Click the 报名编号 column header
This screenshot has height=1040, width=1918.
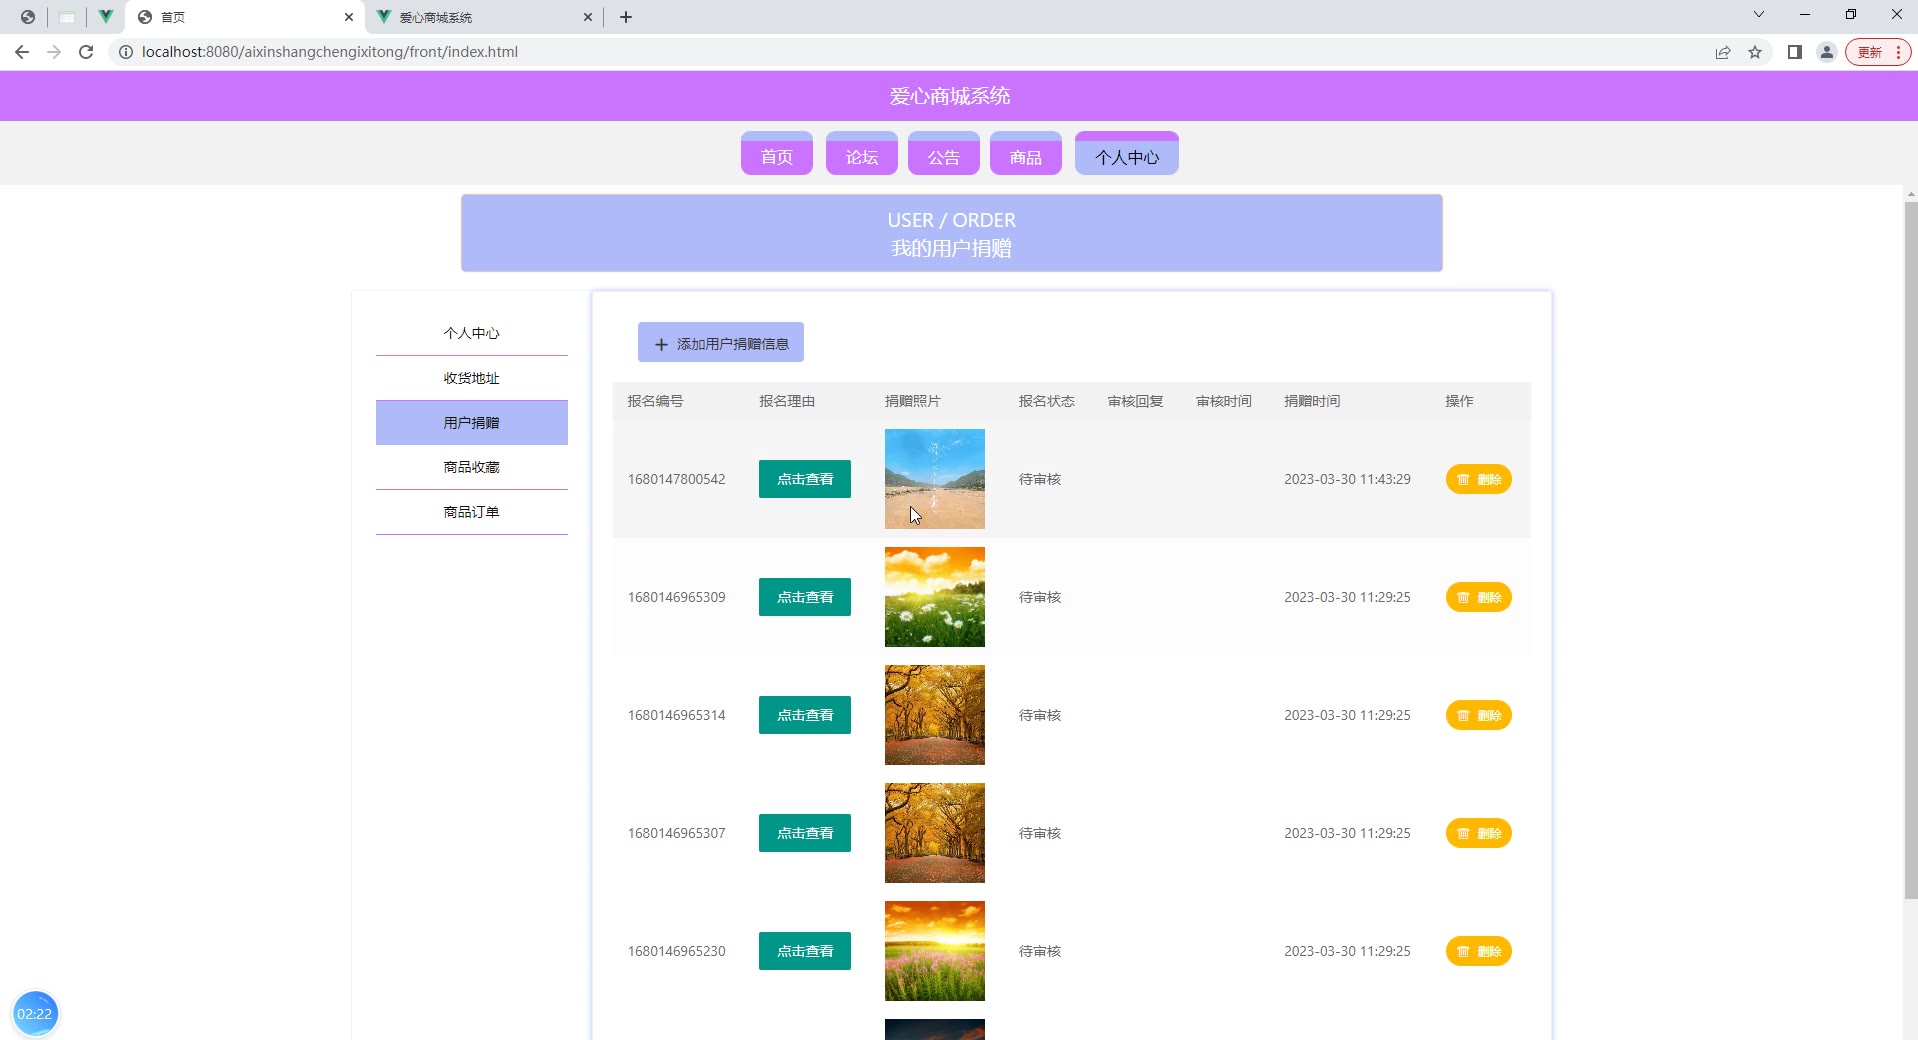[x=656, y=401]
